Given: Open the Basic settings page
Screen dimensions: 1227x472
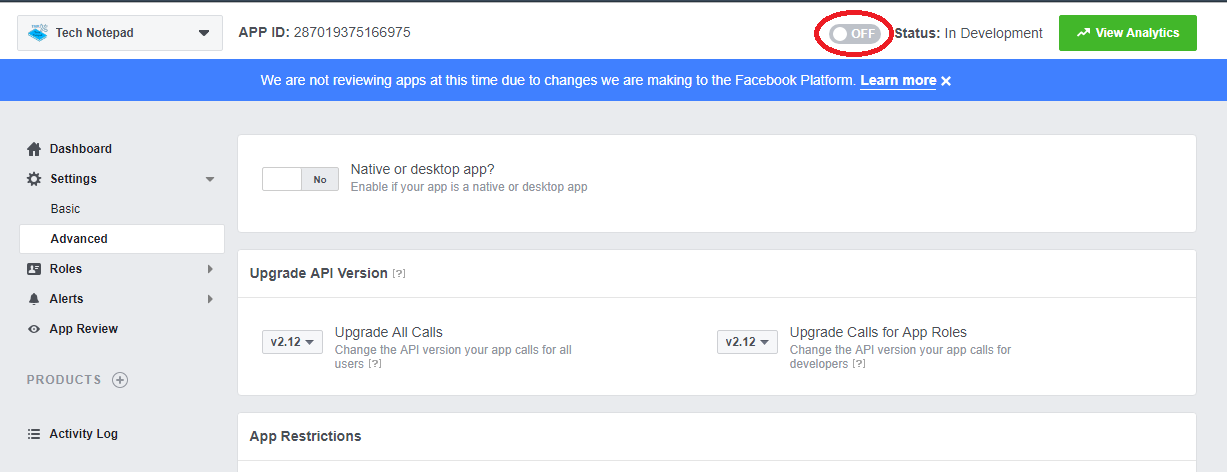Looking at the screenshot, I should click(66, 209).
